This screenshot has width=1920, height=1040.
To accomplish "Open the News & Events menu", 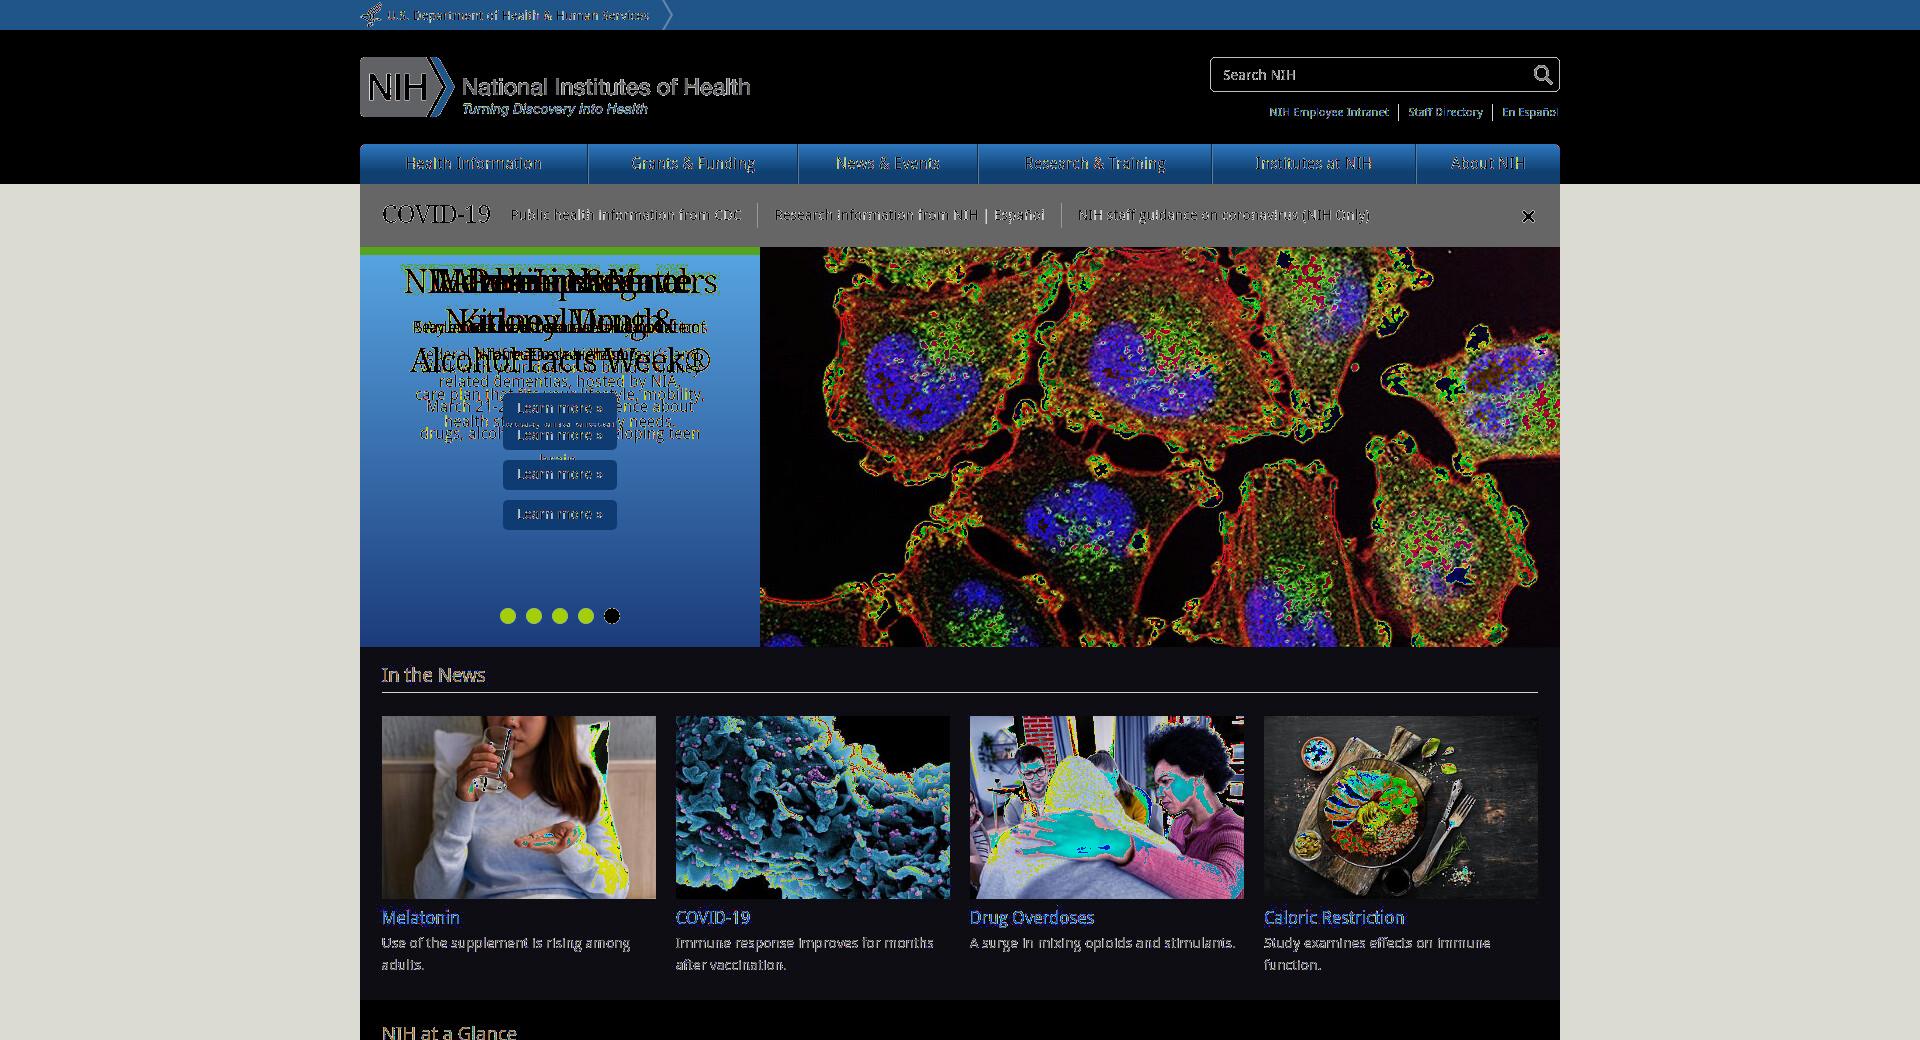I will tap(888, 164).
